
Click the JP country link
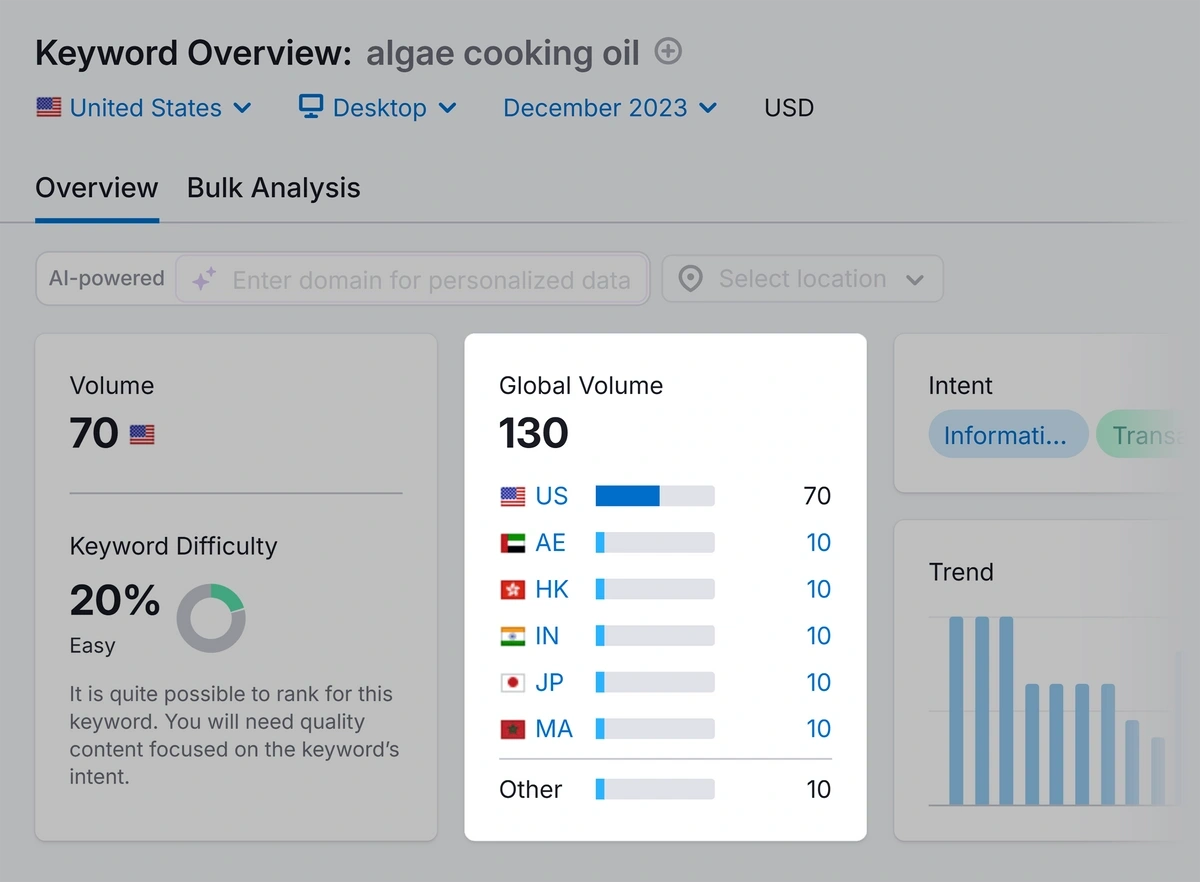coord(549,682)
